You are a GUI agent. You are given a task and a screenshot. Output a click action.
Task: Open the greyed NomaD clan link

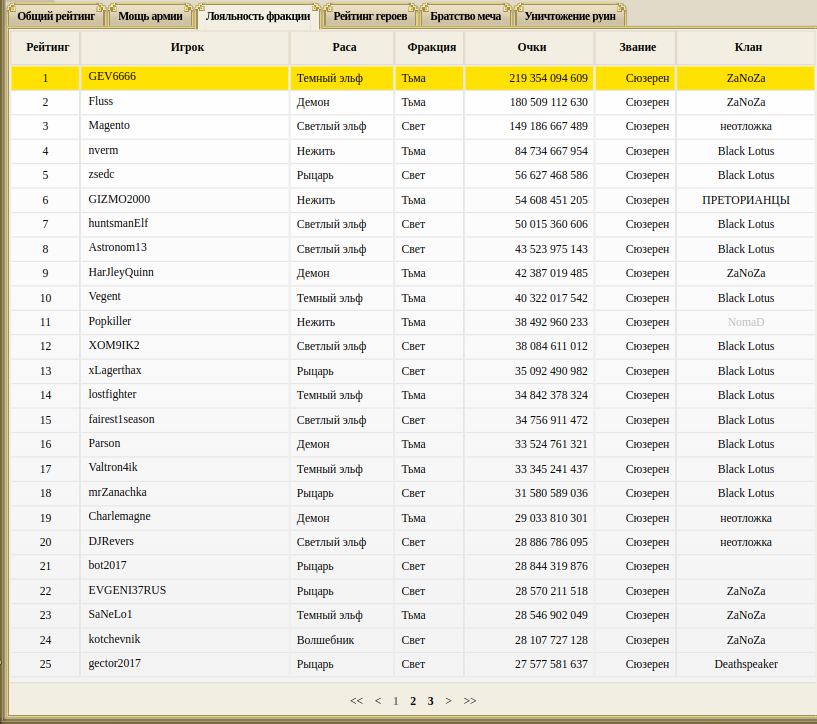coord(746,322)
